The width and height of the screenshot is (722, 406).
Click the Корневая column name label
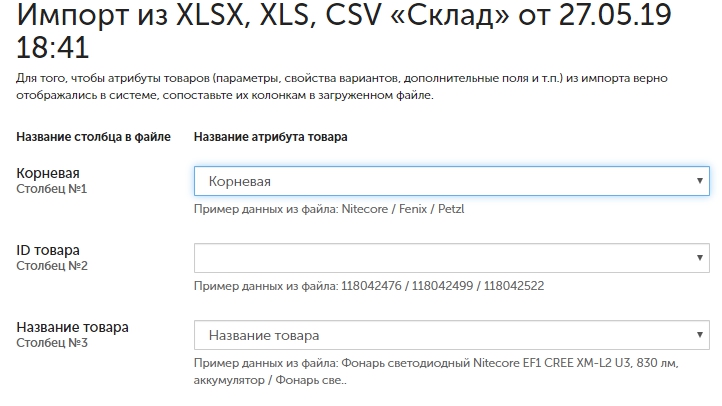point(48,173)
